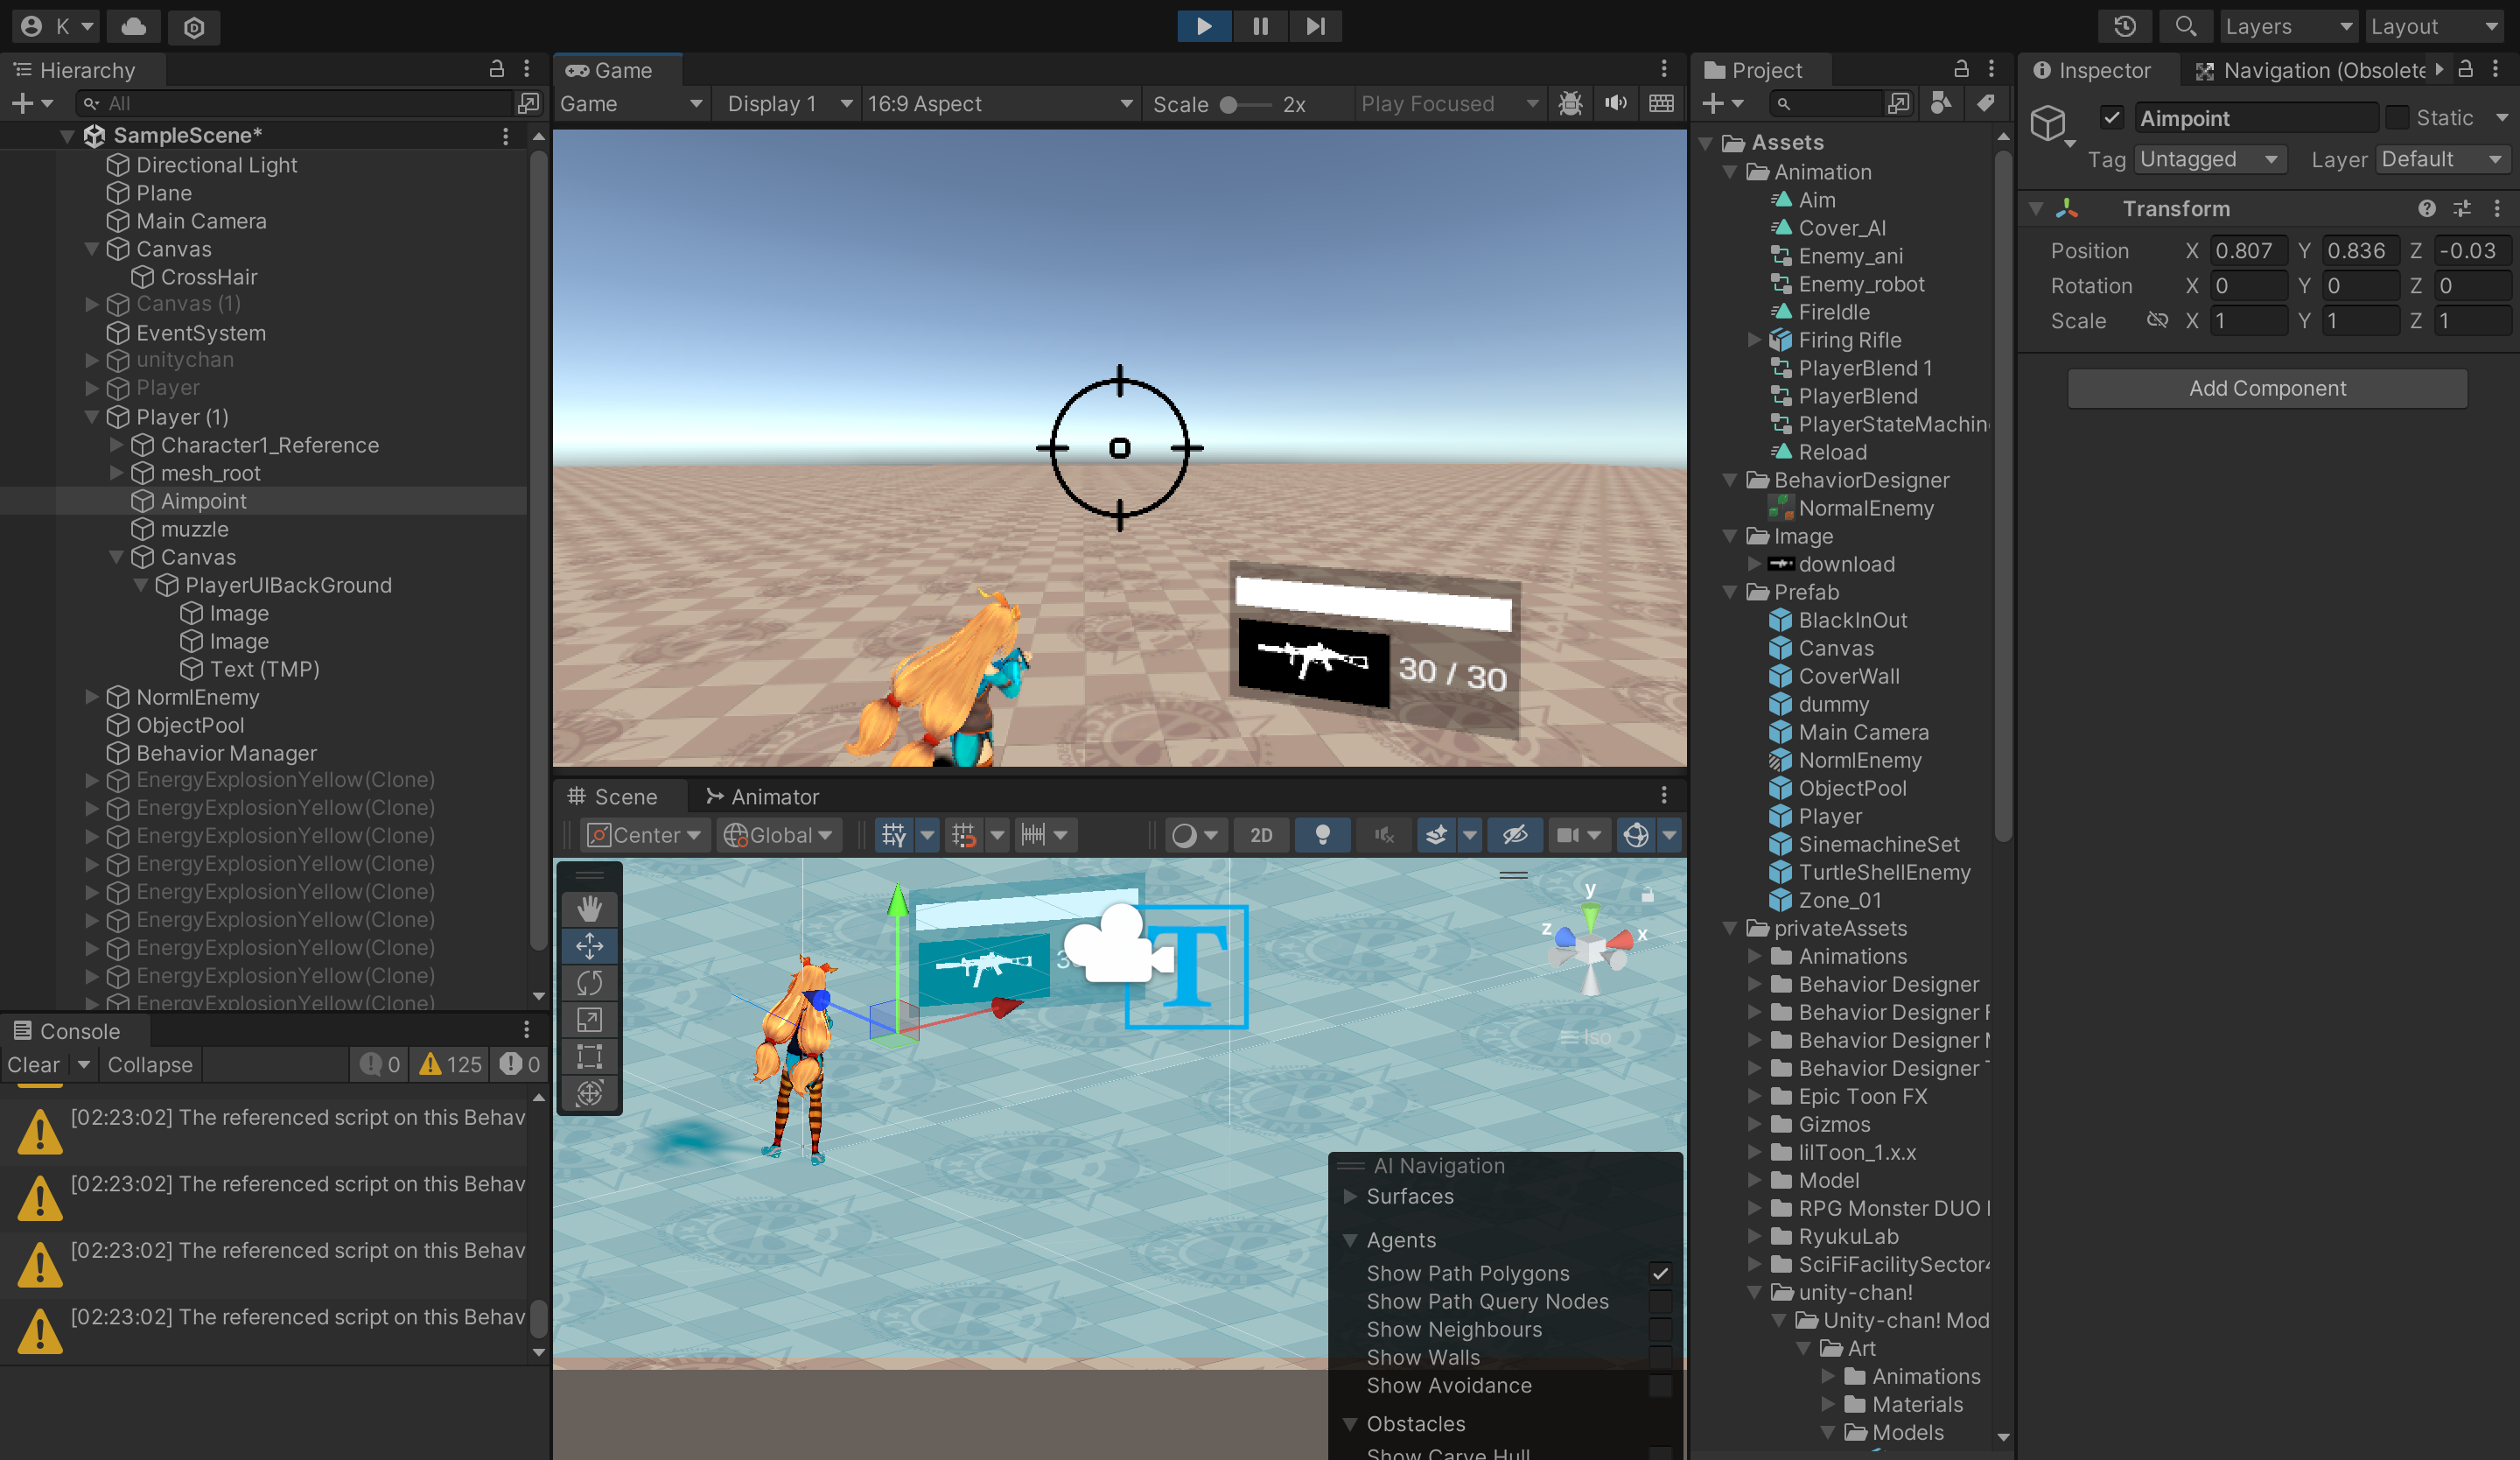Toggle the warnings filter showing 125

[450, 1065]
